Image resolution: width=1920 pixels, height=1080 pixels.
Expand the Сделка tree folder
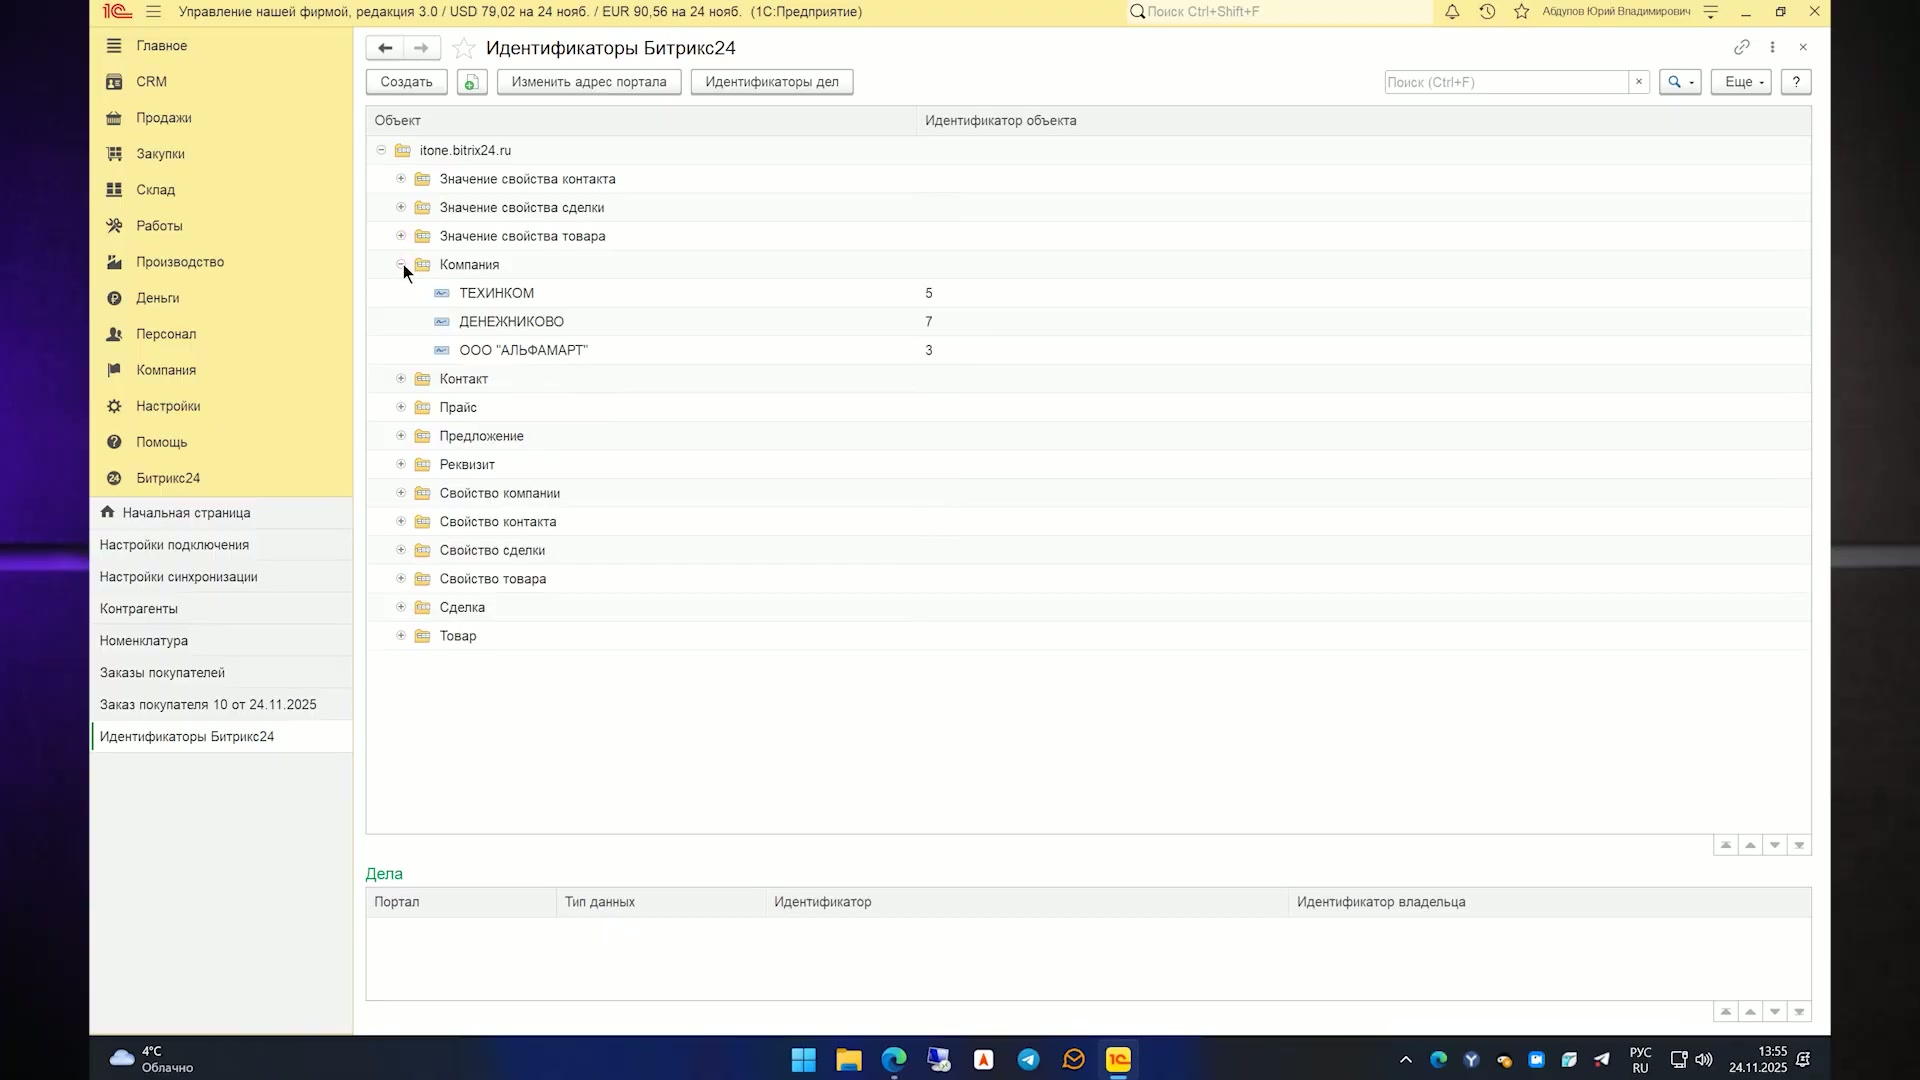click(x=401, y=607)
